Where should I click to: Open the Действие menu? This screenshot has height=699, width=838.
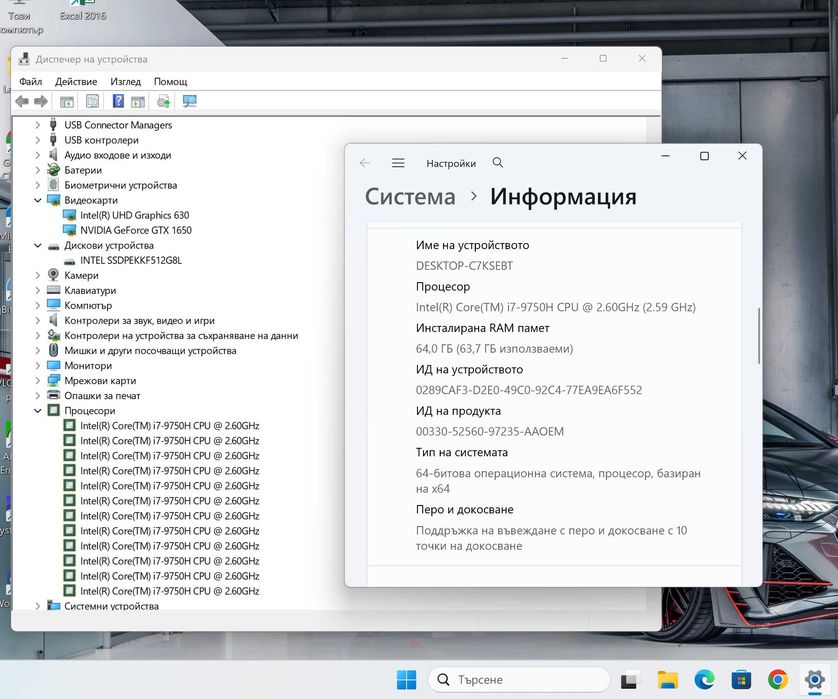76,81
